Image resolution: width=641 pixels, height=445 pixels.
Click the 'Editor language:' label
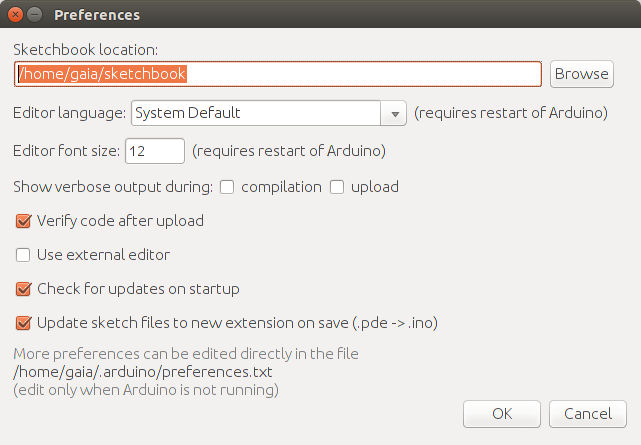pos(69,114)
